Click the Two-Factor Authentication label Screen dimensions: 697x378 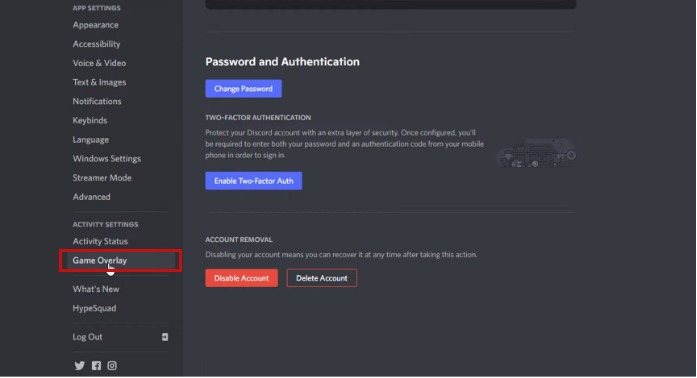[258, 117]
